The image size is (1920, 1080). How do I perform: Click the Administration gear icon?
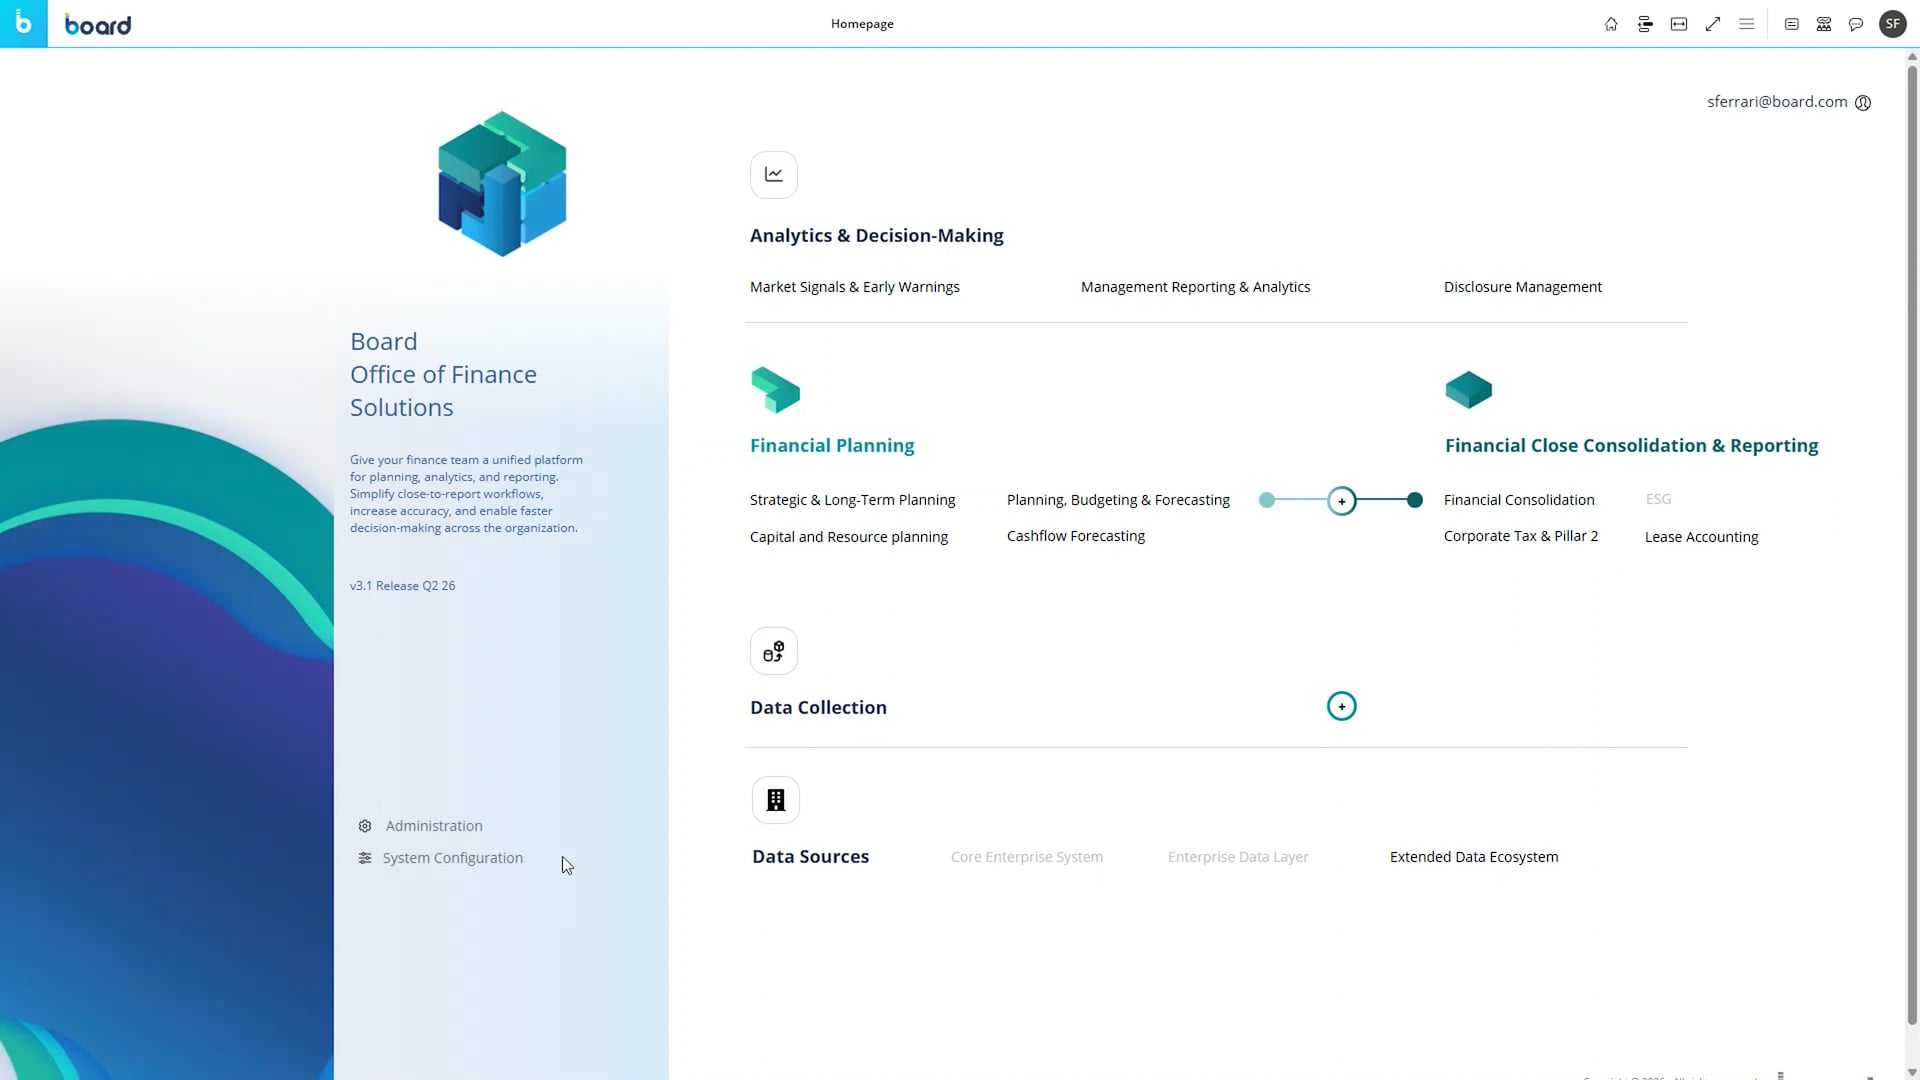[365, 826]
